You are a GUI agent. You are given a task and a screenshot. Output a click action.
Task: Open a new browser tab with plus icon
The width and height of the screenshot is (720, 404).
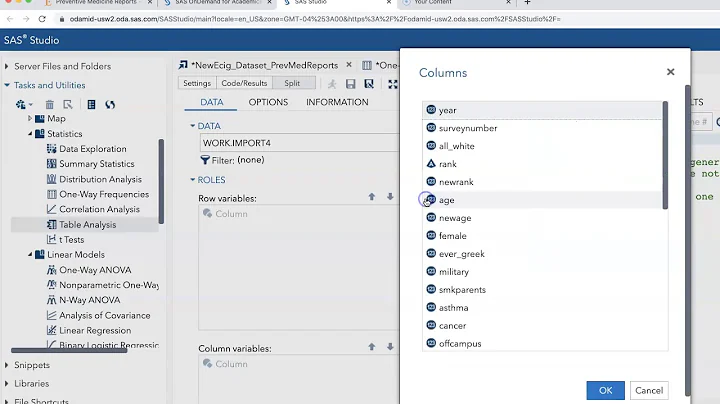[x=527, y=3]
